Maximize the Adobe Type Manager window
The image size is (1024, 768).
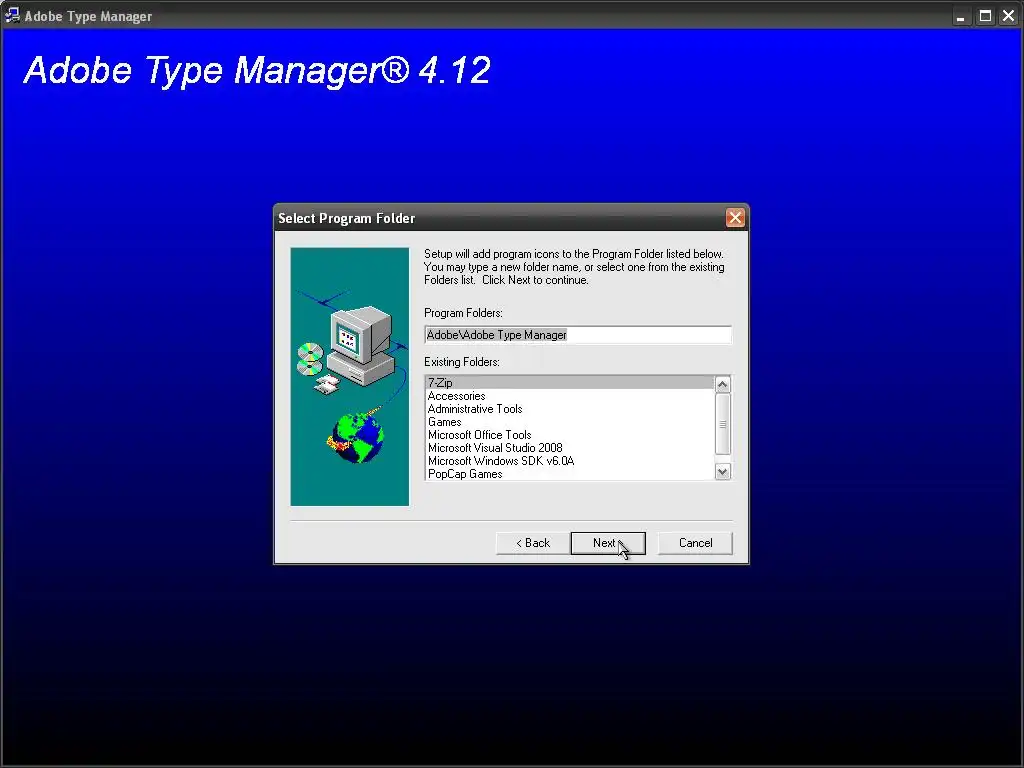(985, 16)
